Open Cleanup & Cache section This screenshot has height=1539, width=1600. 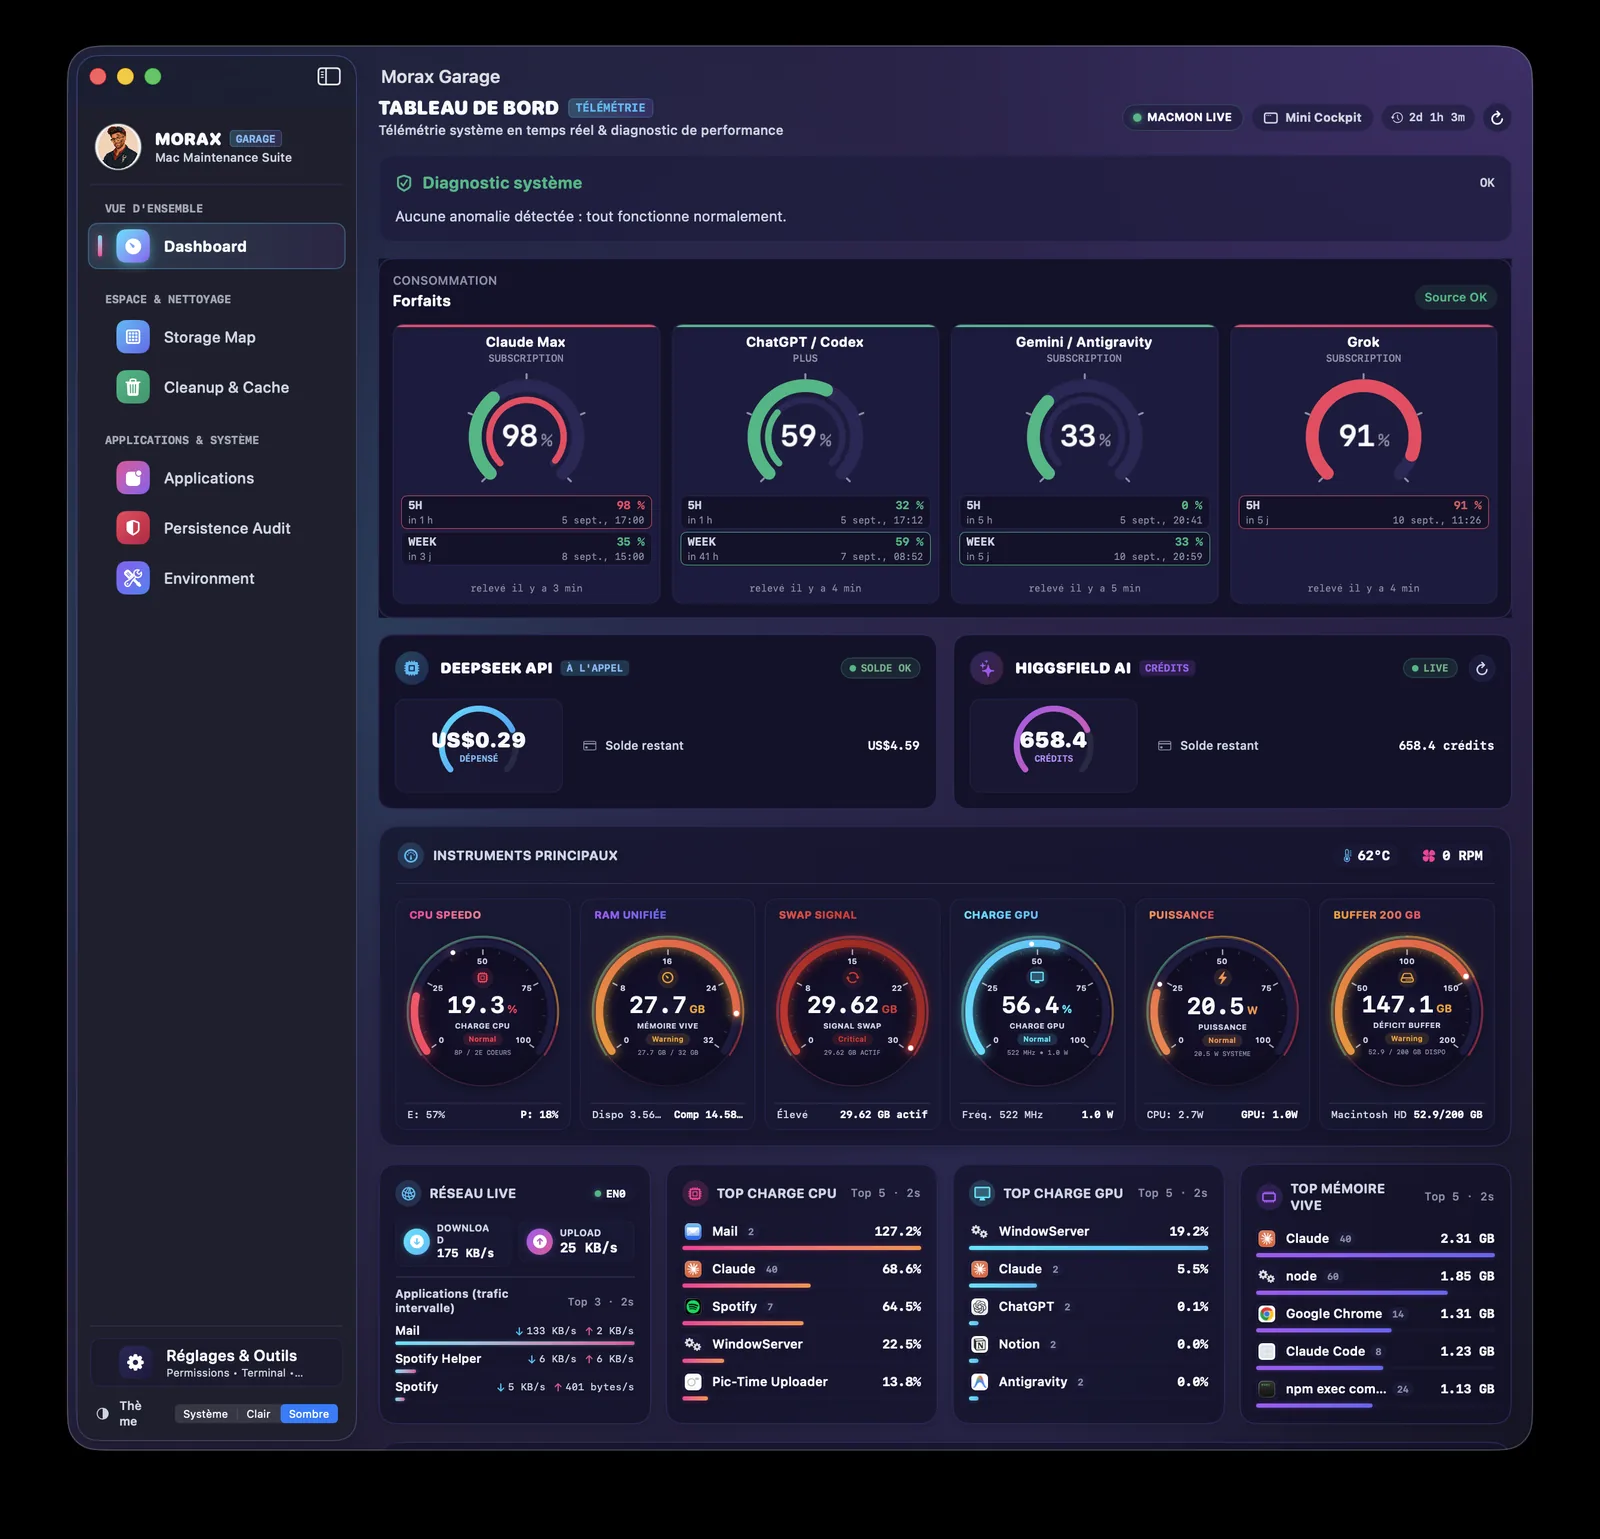[x=217, y=387]
